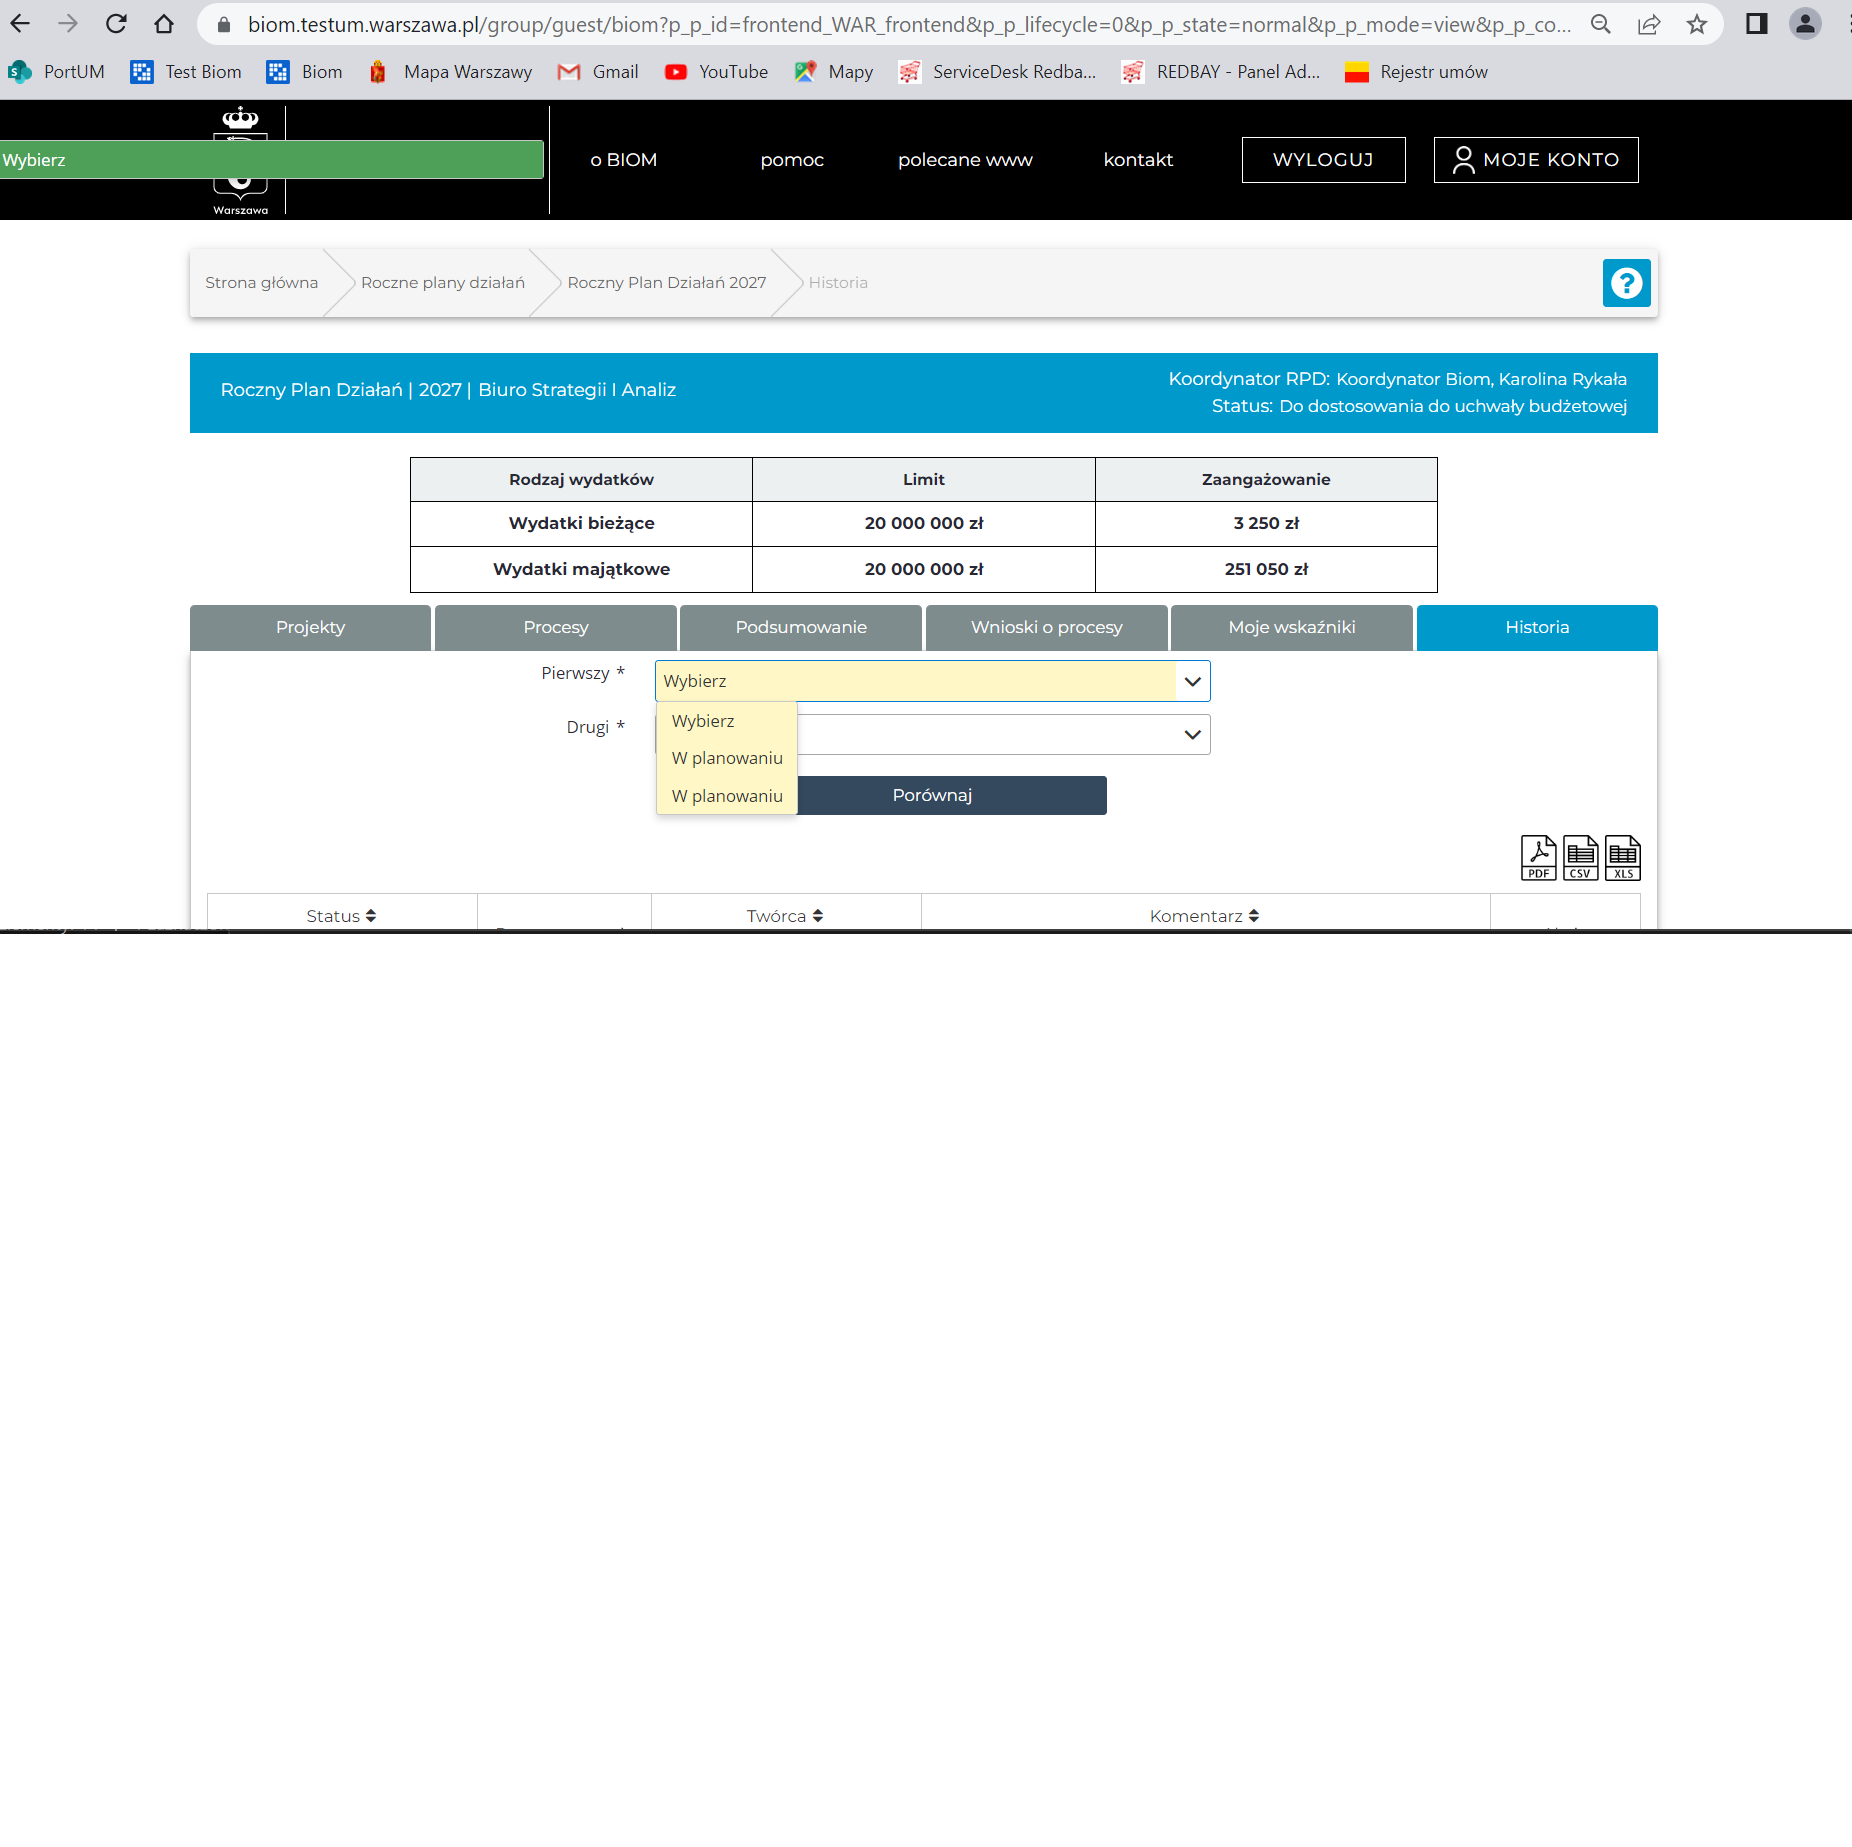Go to the browser home page
Image resolution: width=1852 pixels, height=1847 pixels.
tap(164, 24)
